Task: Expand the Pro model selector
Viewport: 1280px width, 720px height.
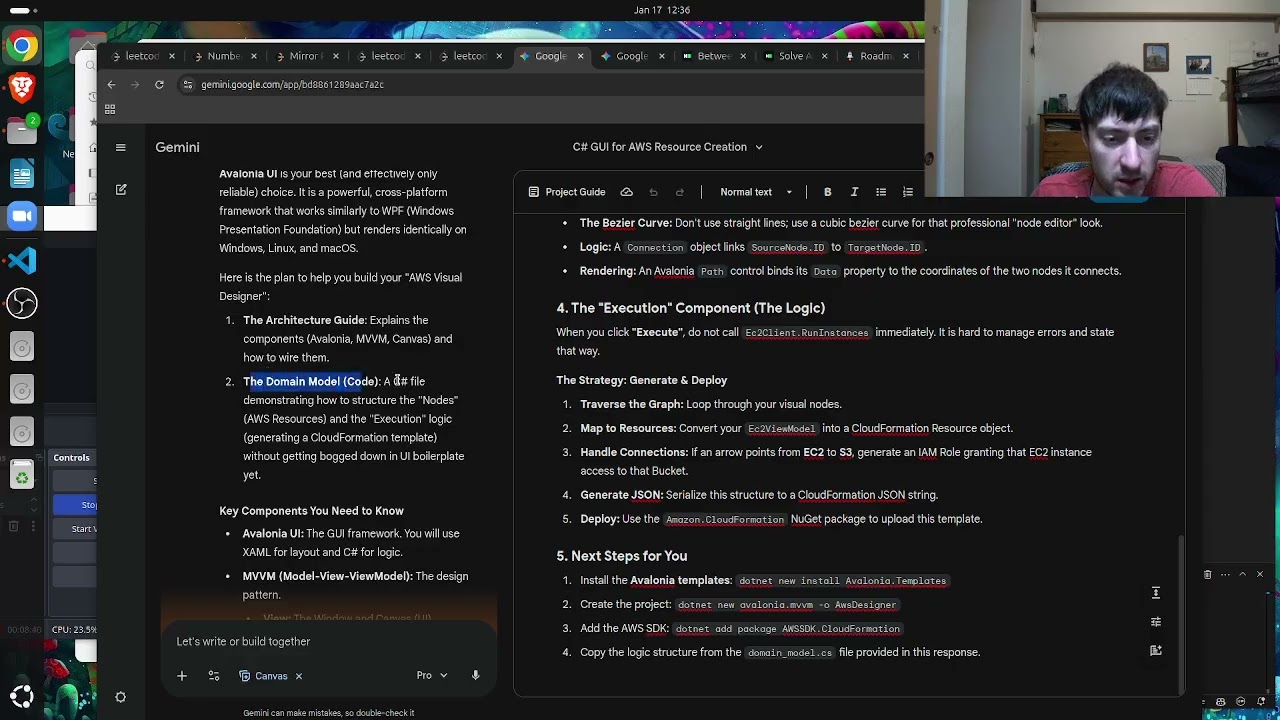Action: pos(432,676)
